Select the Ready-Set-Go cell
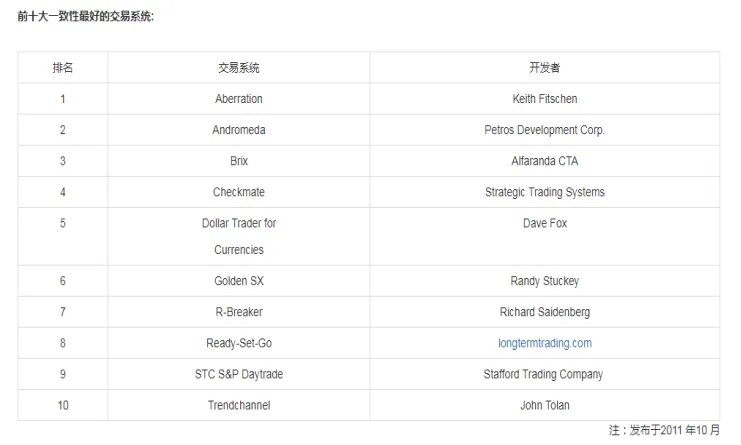Viewport: 741px width, 445px height. click(239, 343)
